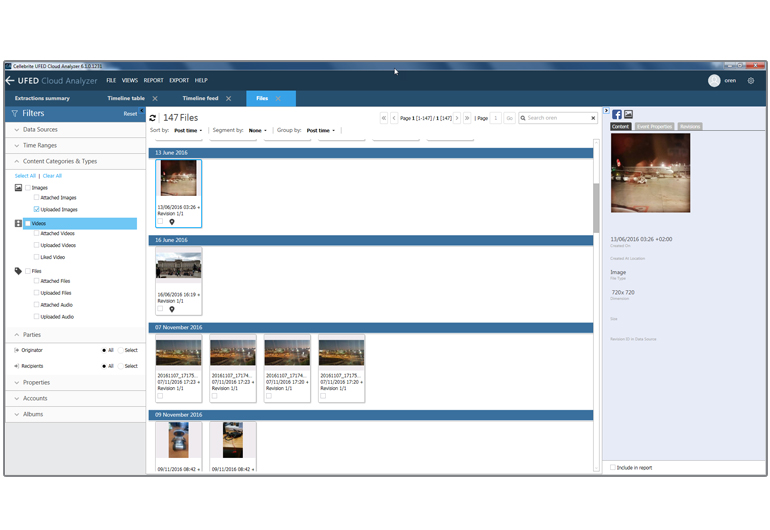Open the Segment by None dropdown
This screenshot has width=770, height=530.
[257, 131]
